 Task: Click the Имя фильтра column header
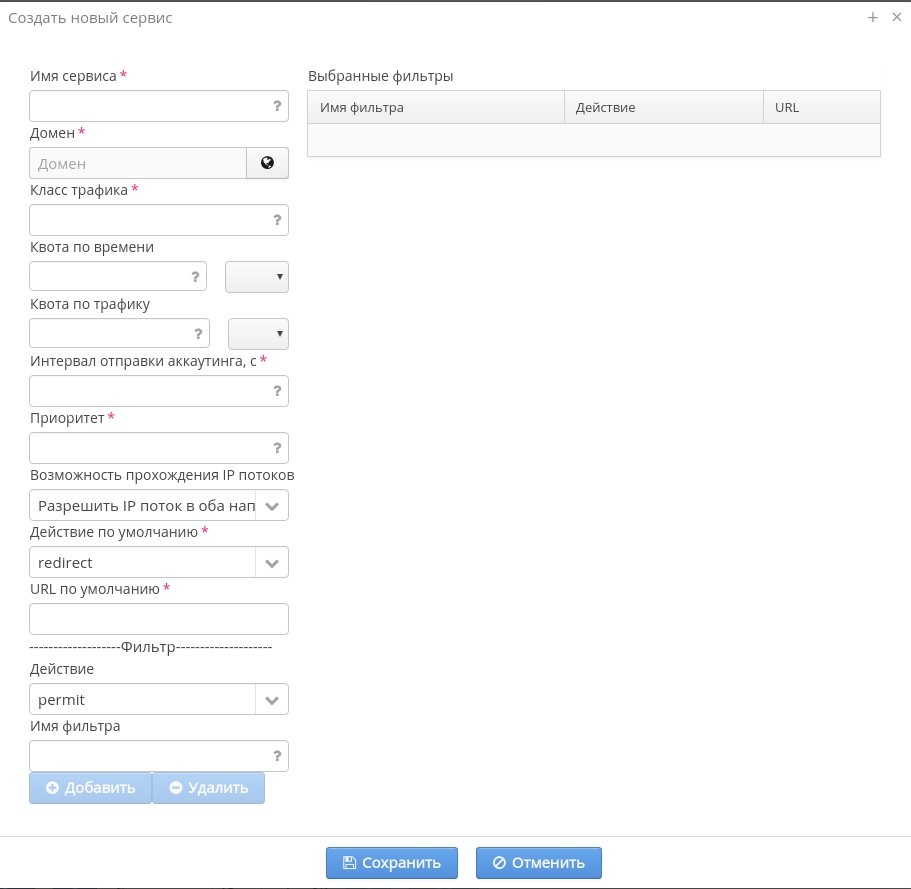click(x=435, y=107)
